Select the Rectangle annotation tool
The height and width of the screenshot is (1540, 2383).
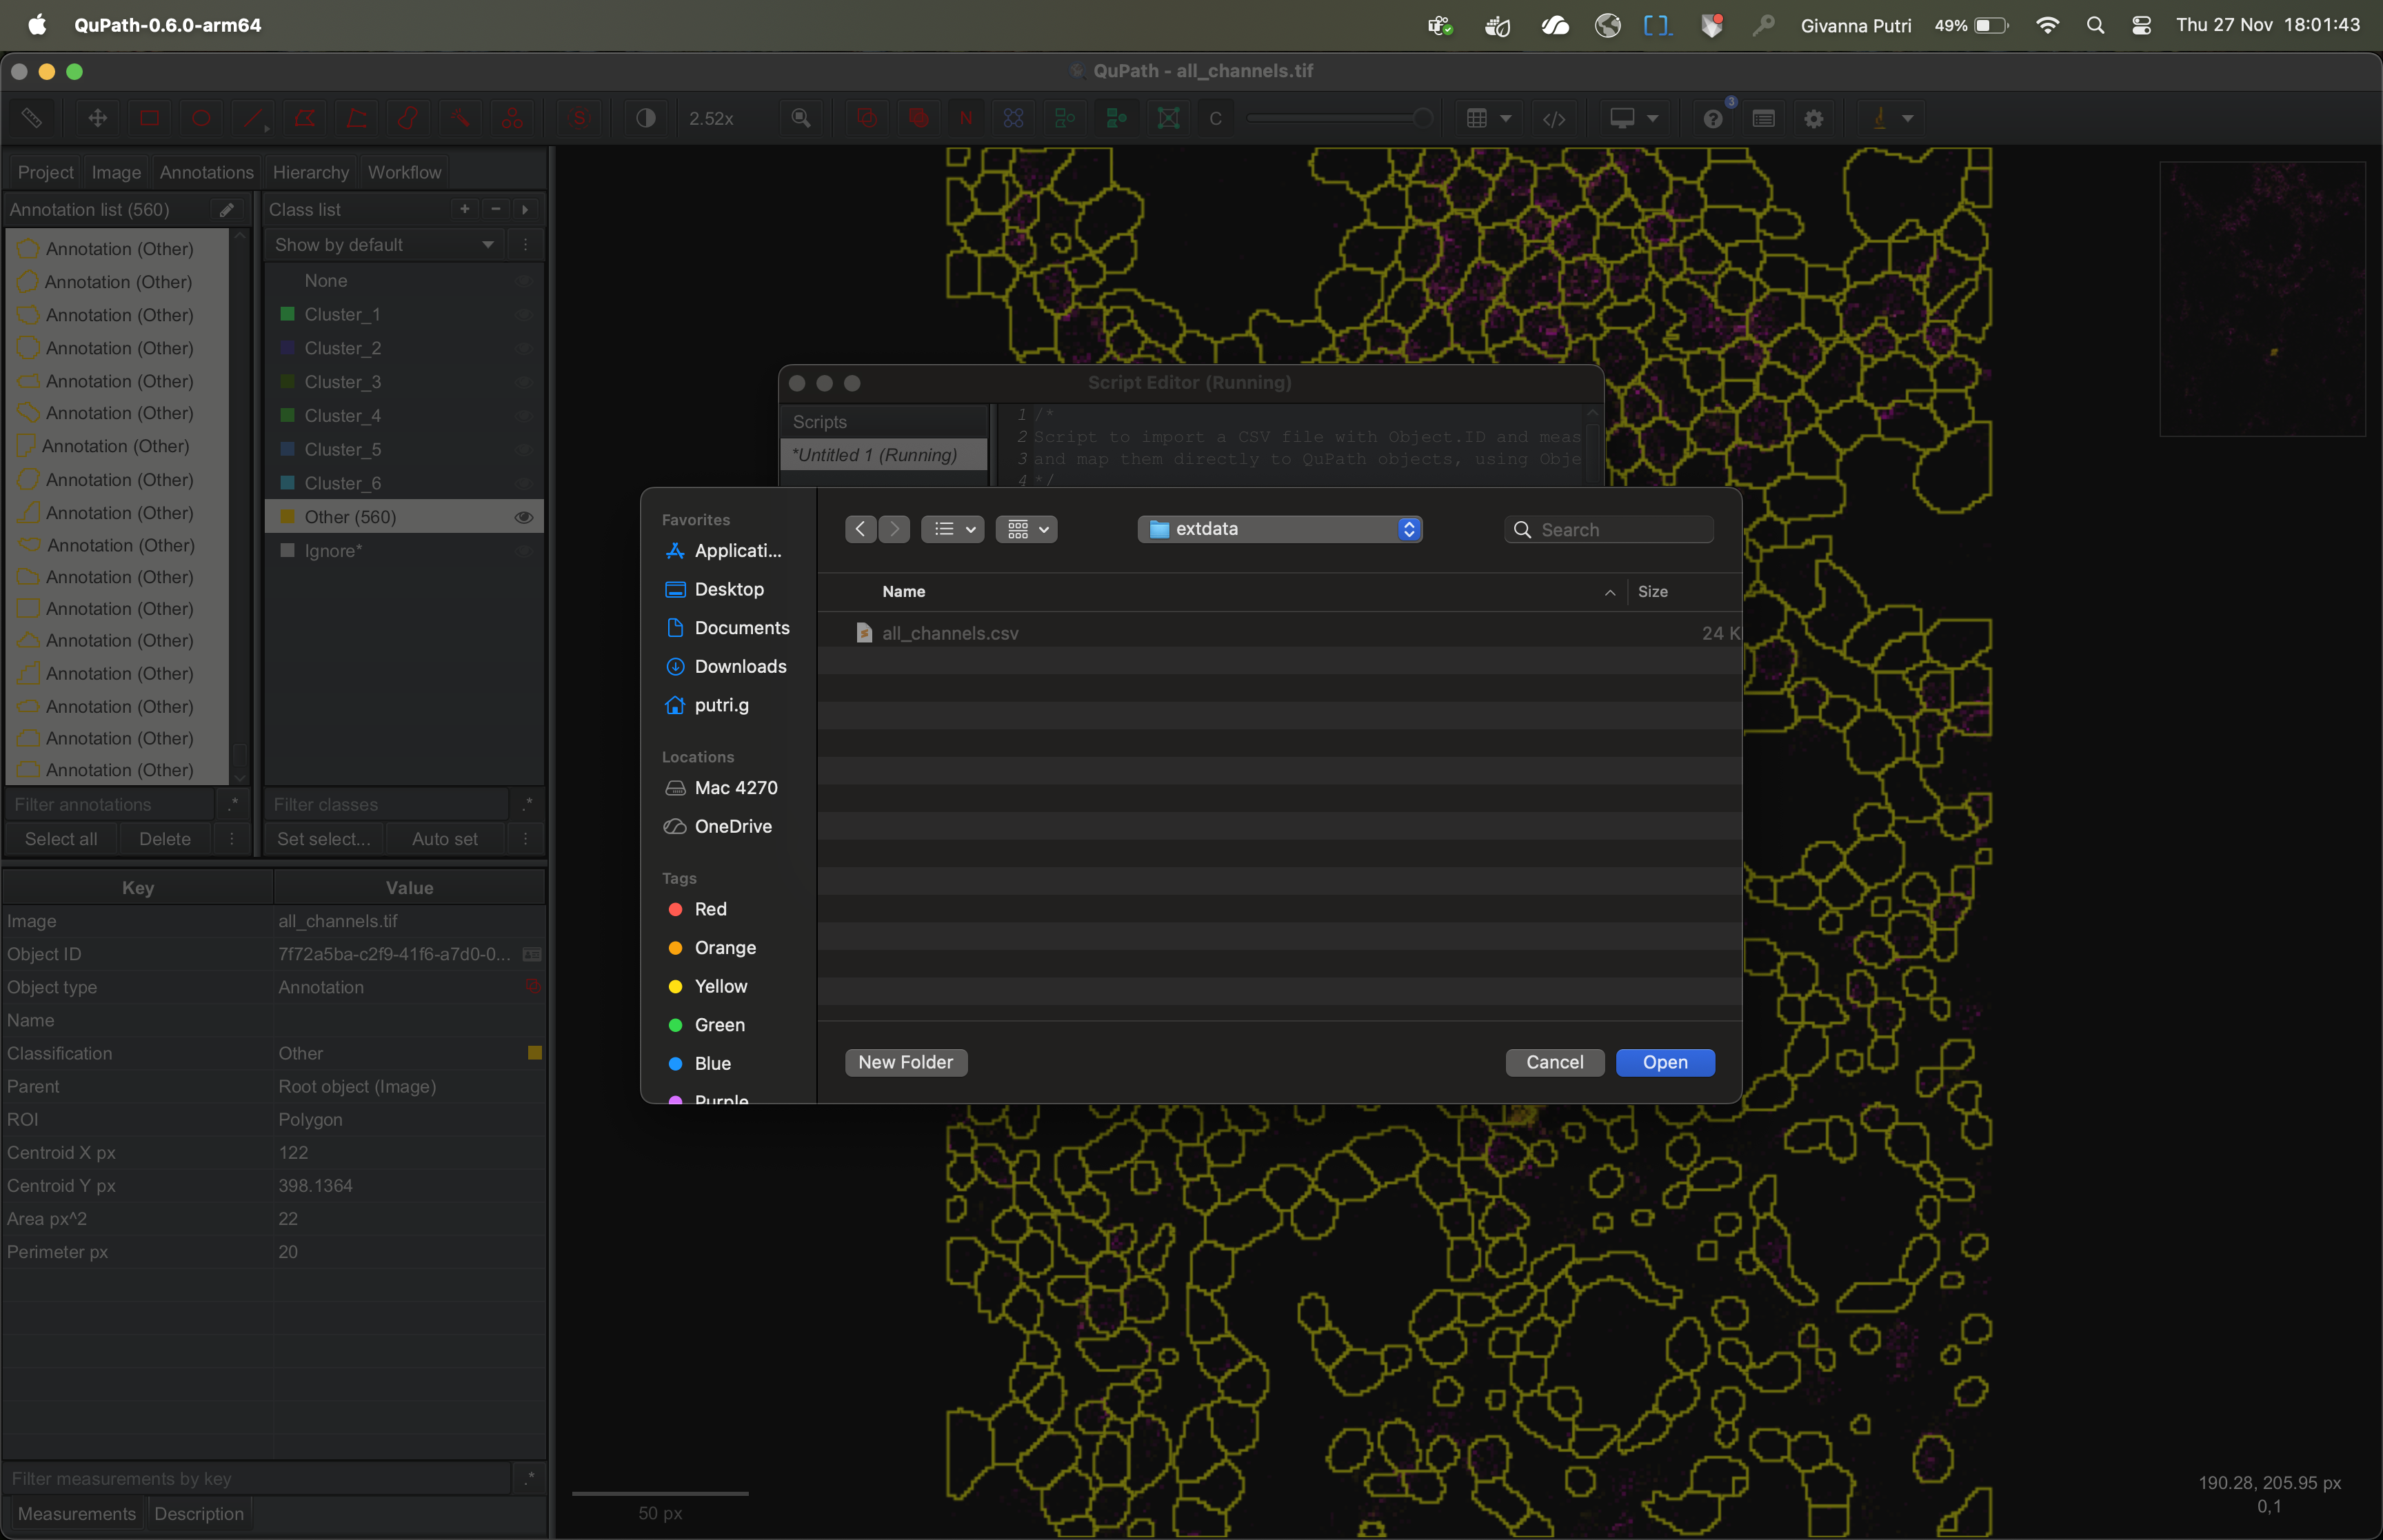pos(150,118)
